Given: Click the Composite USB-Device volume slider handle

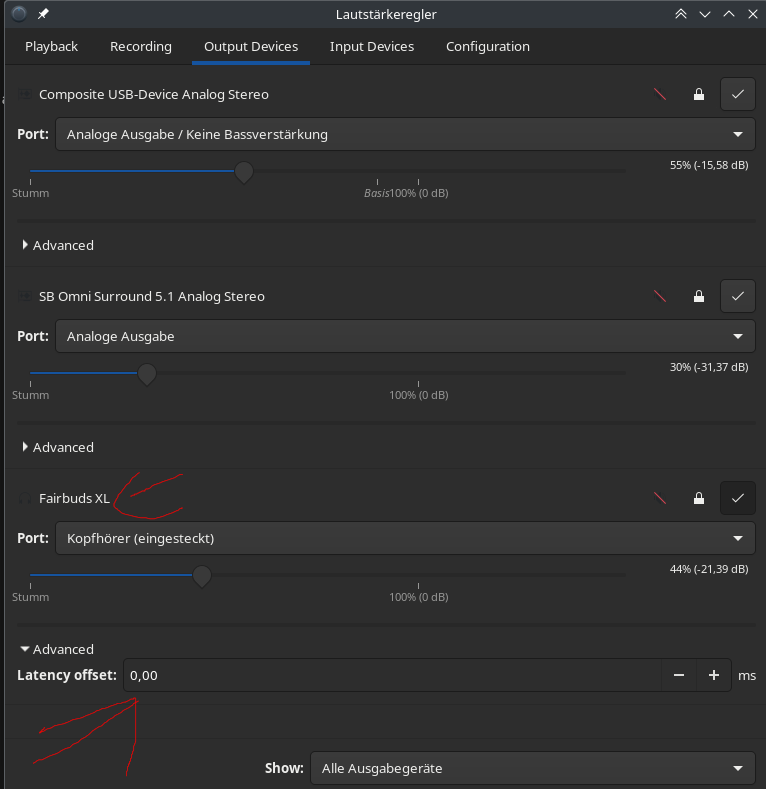Looking at the screenshot, I should point(244,173).
